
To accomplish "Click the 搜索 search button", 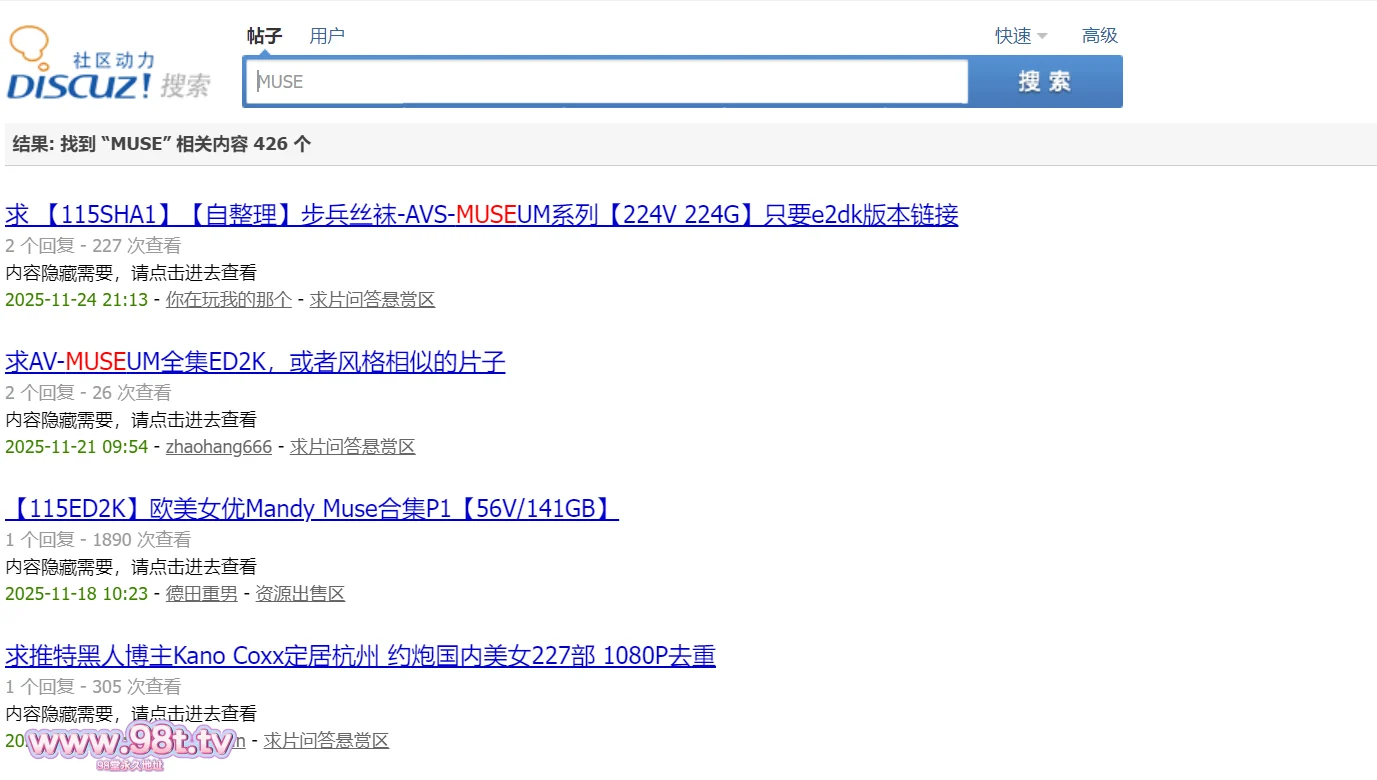I will (1045, 82).
